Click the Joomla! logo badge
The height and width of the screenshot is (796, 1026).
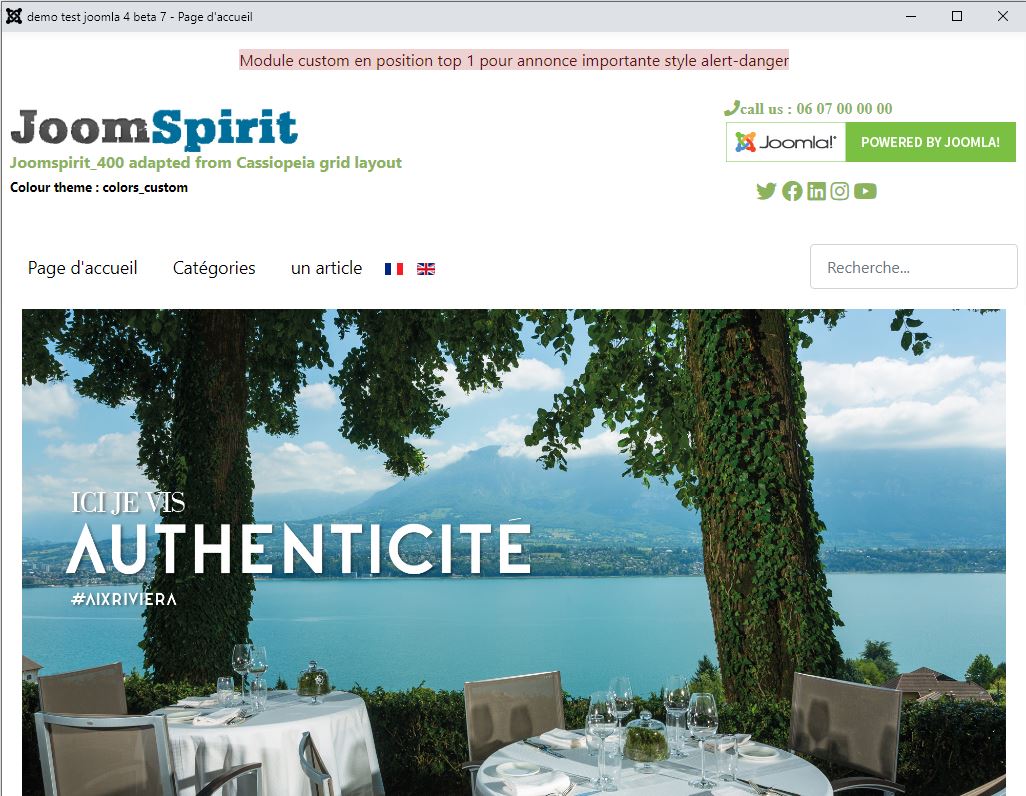point(786,142)
